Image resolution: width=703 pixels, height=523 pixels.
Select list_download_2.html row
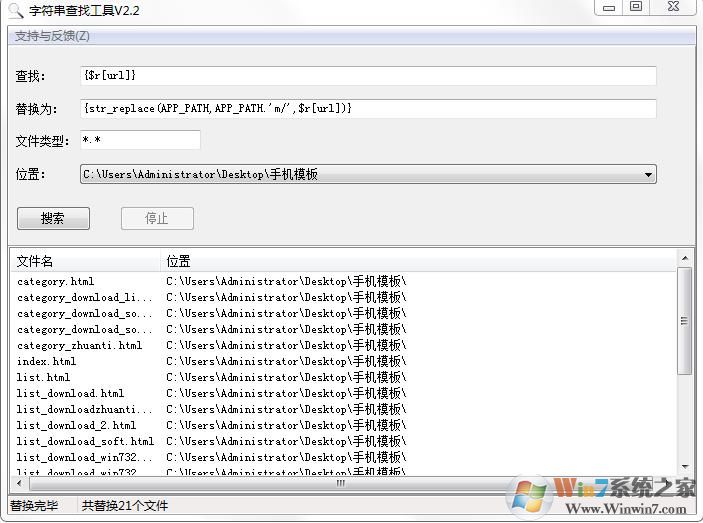76,425
